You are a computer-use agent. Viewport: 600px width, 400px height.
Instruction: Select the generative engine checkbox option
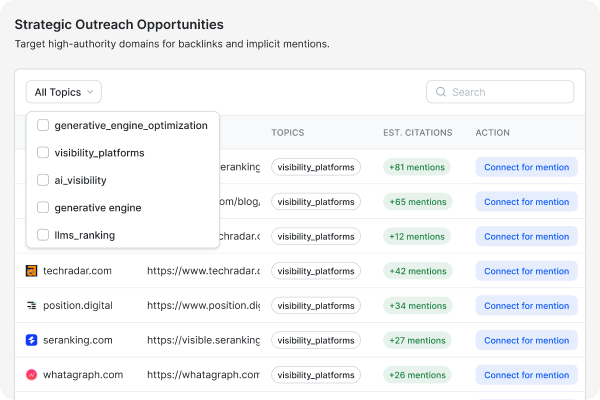point(43,207)
